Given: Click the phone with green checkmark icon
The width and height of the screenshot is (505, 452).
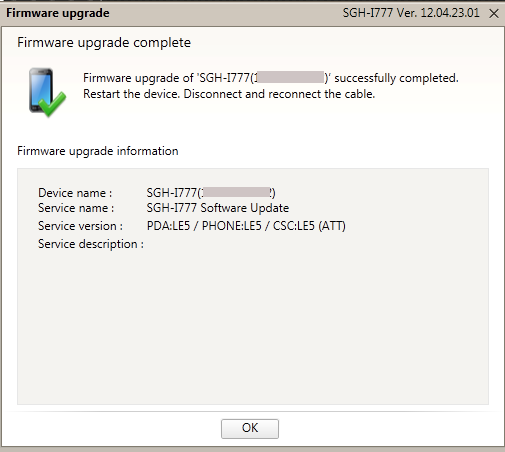Looking at the screenshot, I should click(x=47, y=92).
